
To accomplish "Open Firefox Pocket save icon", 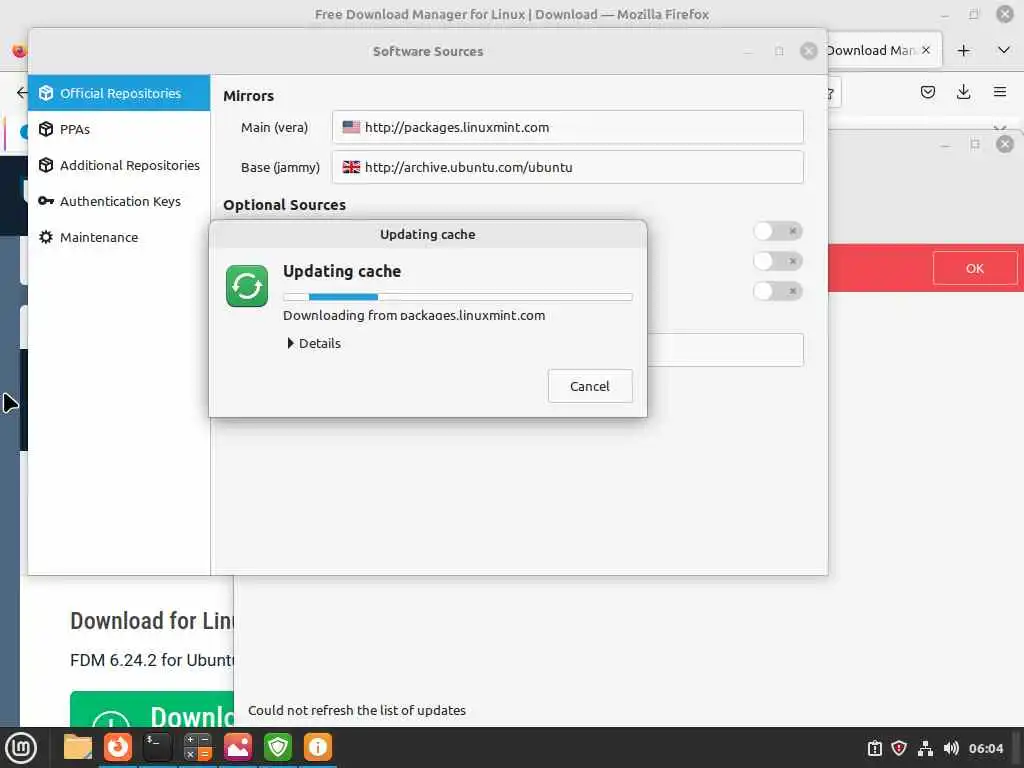I will click(x=927, y=92).
